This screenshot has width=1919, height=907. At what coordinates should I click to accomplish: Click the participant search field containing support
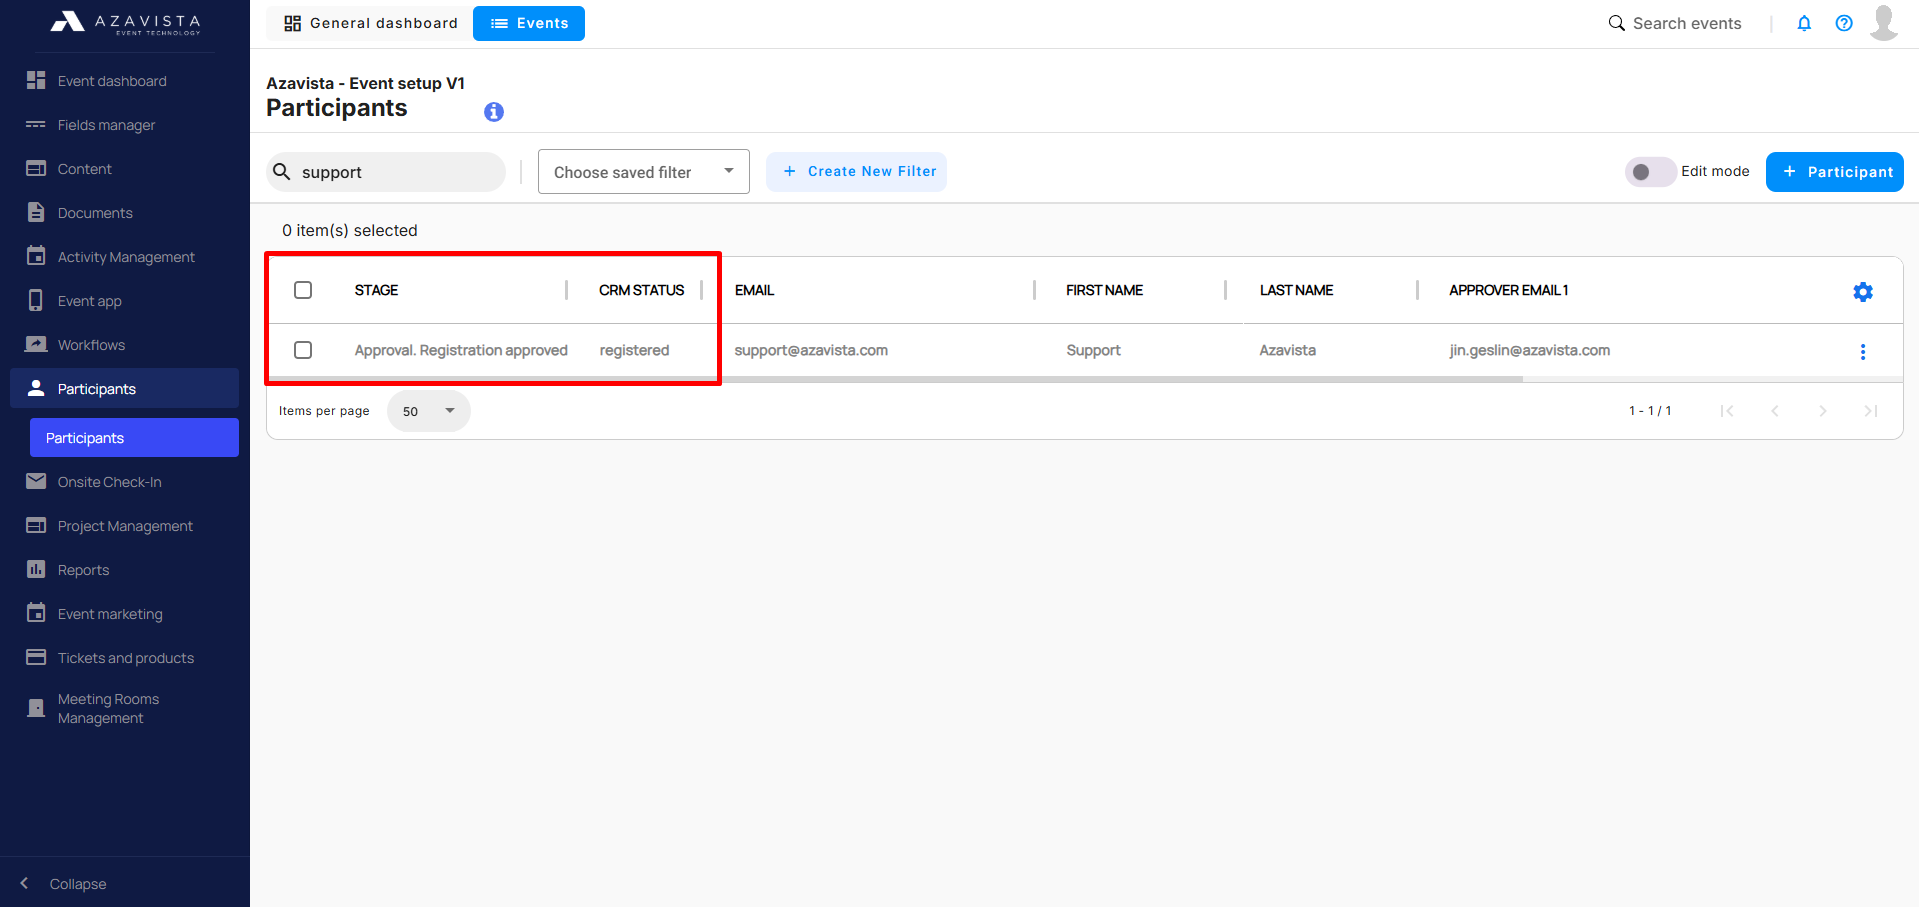[386, 172]
